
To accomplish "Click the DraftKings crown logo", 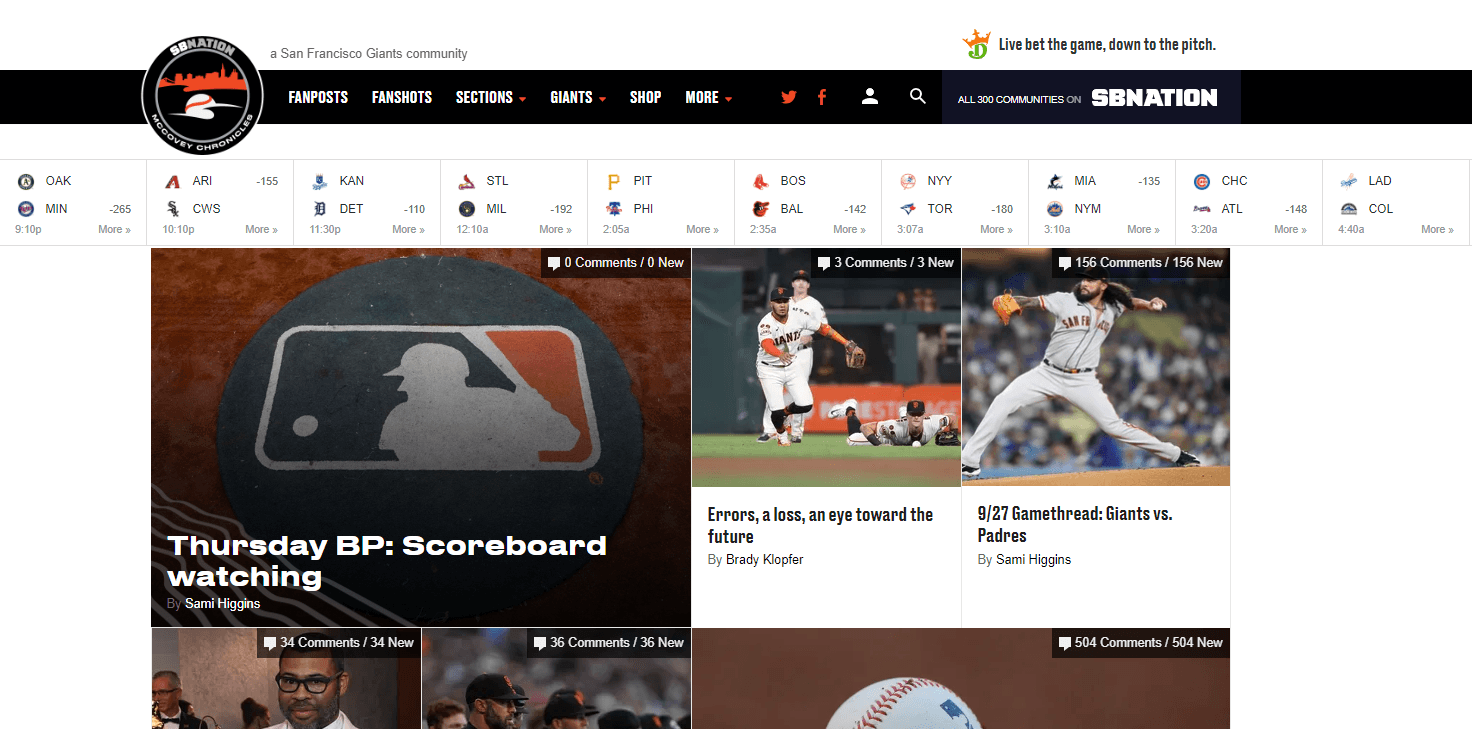I will point(976,44).
